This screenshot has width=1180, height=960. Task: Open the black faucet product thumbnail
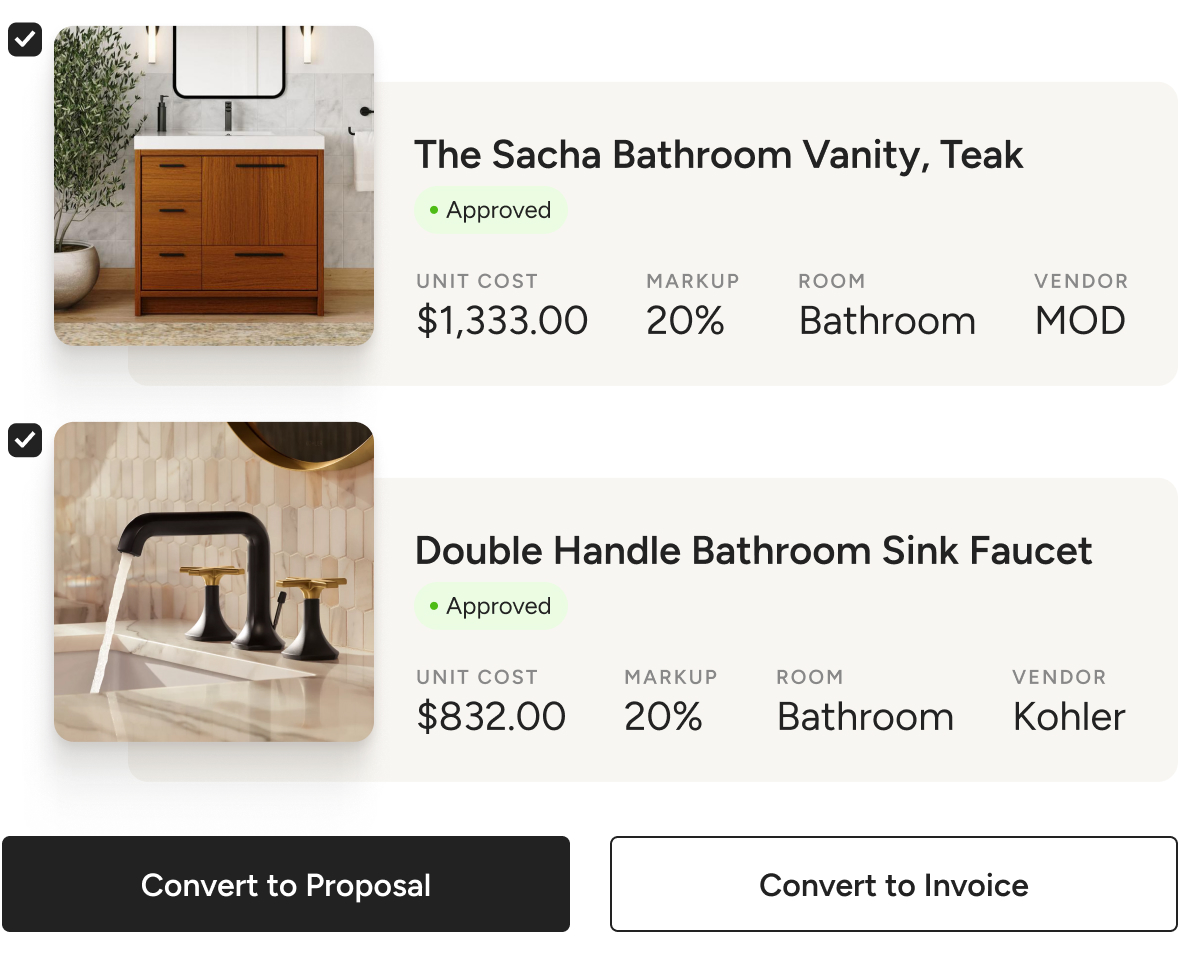(214, 582)
